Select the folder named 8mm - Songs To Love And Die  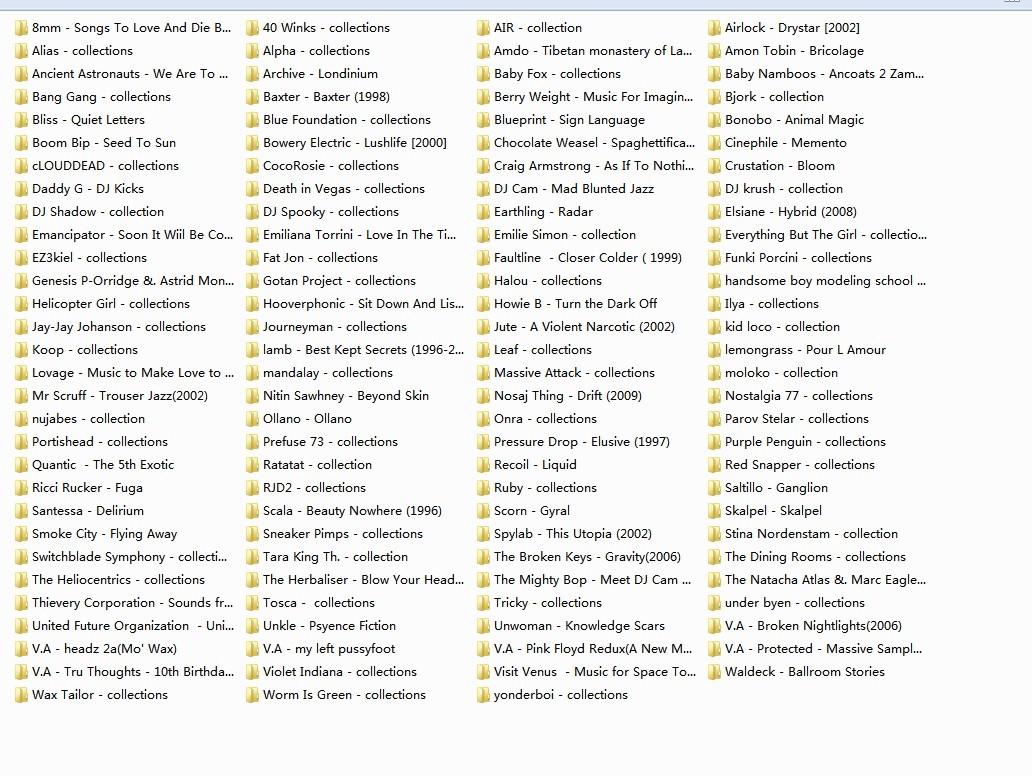pos(132,28)
